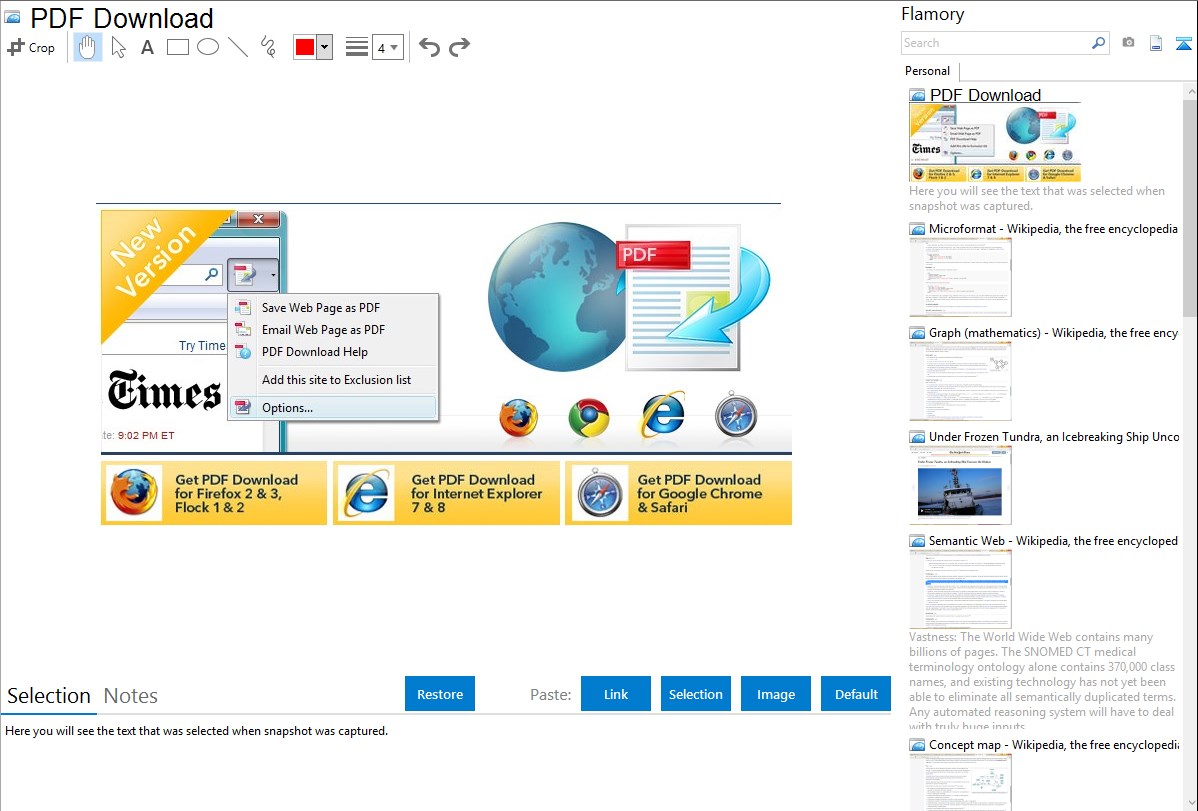Click the line thickness icon

tap(356, 47)
